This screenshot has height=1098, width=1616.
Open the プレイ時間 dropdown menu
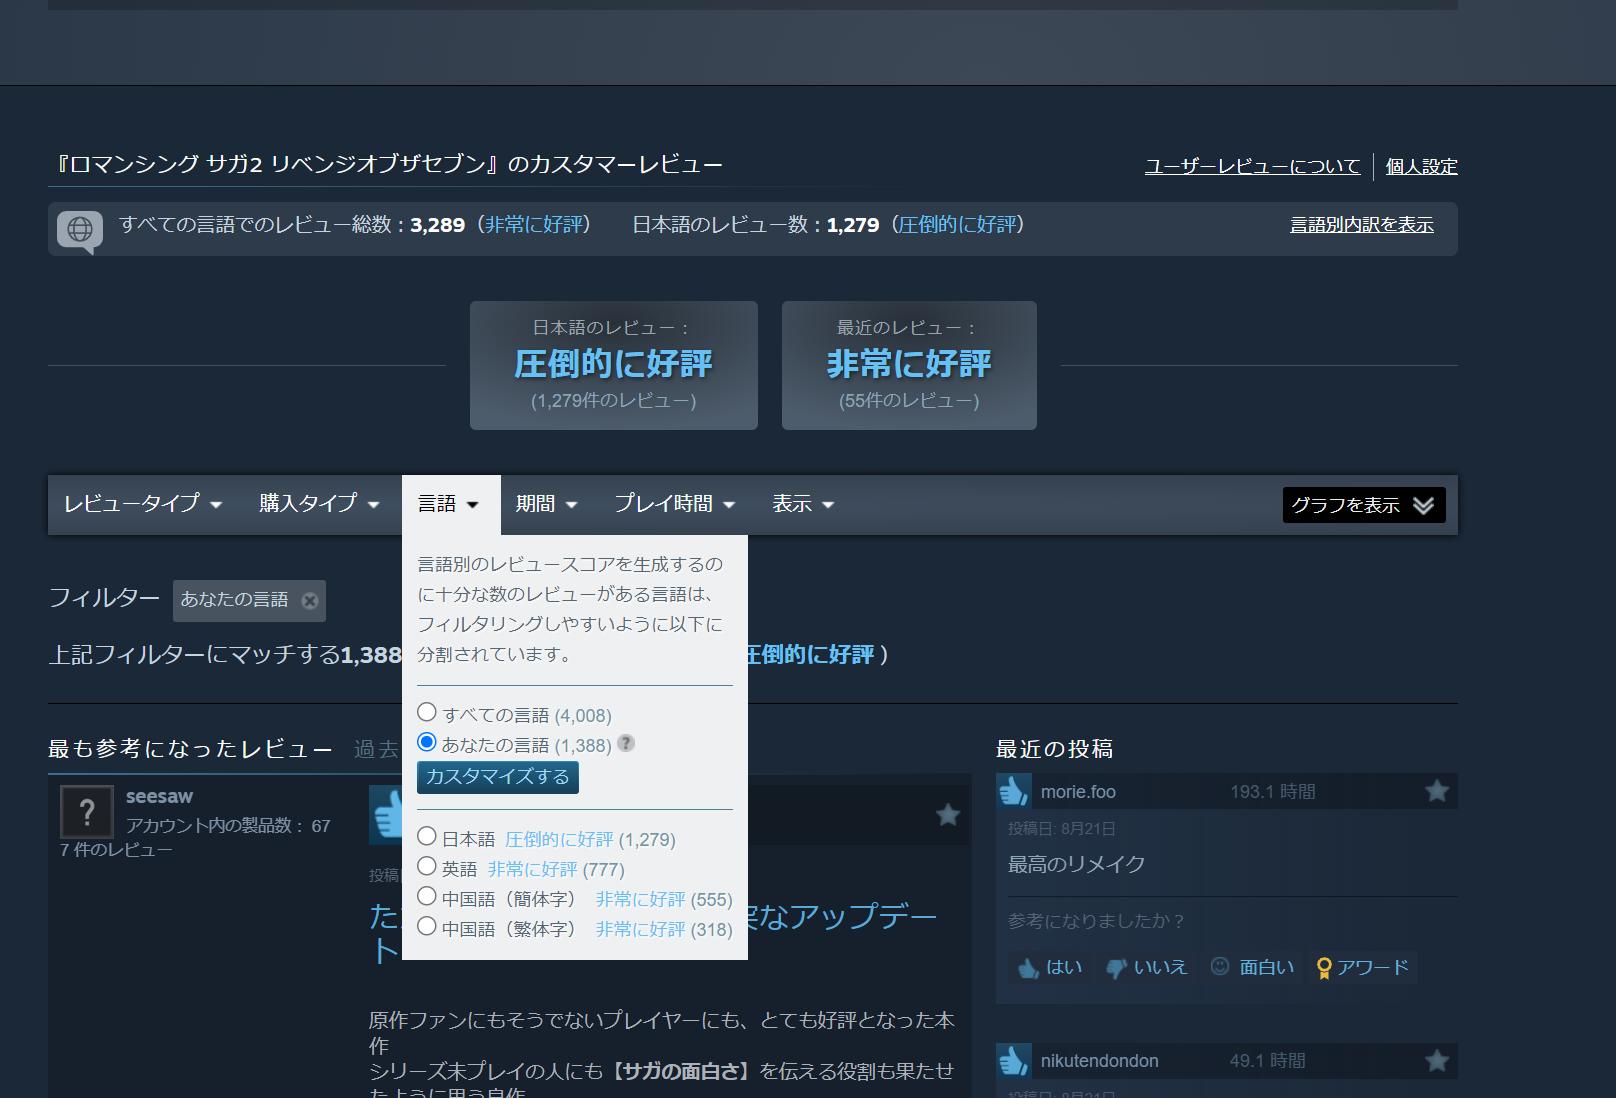coord(674,504)
